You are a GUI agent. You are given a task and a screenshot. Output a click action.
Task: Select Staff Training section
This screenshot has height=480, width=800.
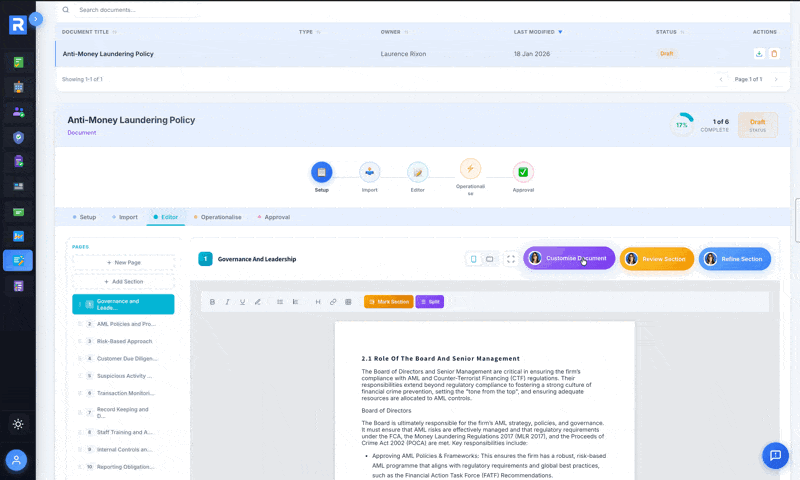click(x=123, y=432)
